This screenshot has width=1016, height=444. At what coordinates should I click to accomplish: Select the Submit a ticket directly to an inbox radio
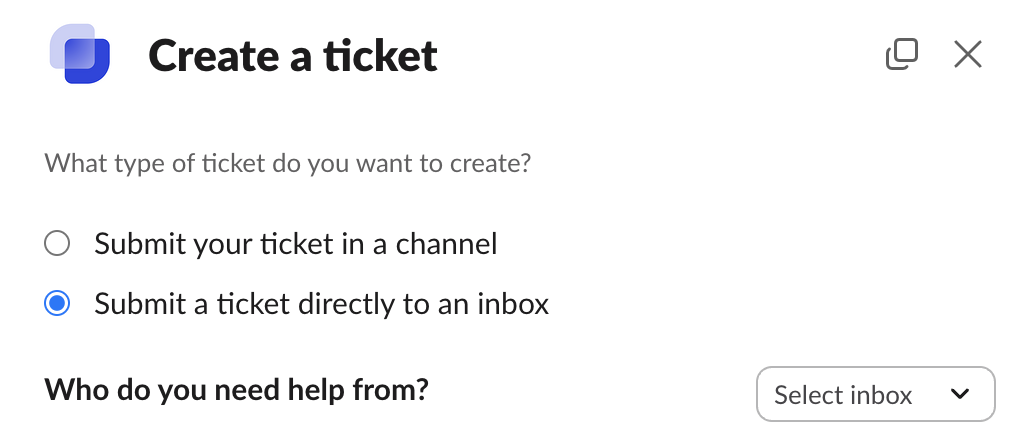[x=57, y=303]
